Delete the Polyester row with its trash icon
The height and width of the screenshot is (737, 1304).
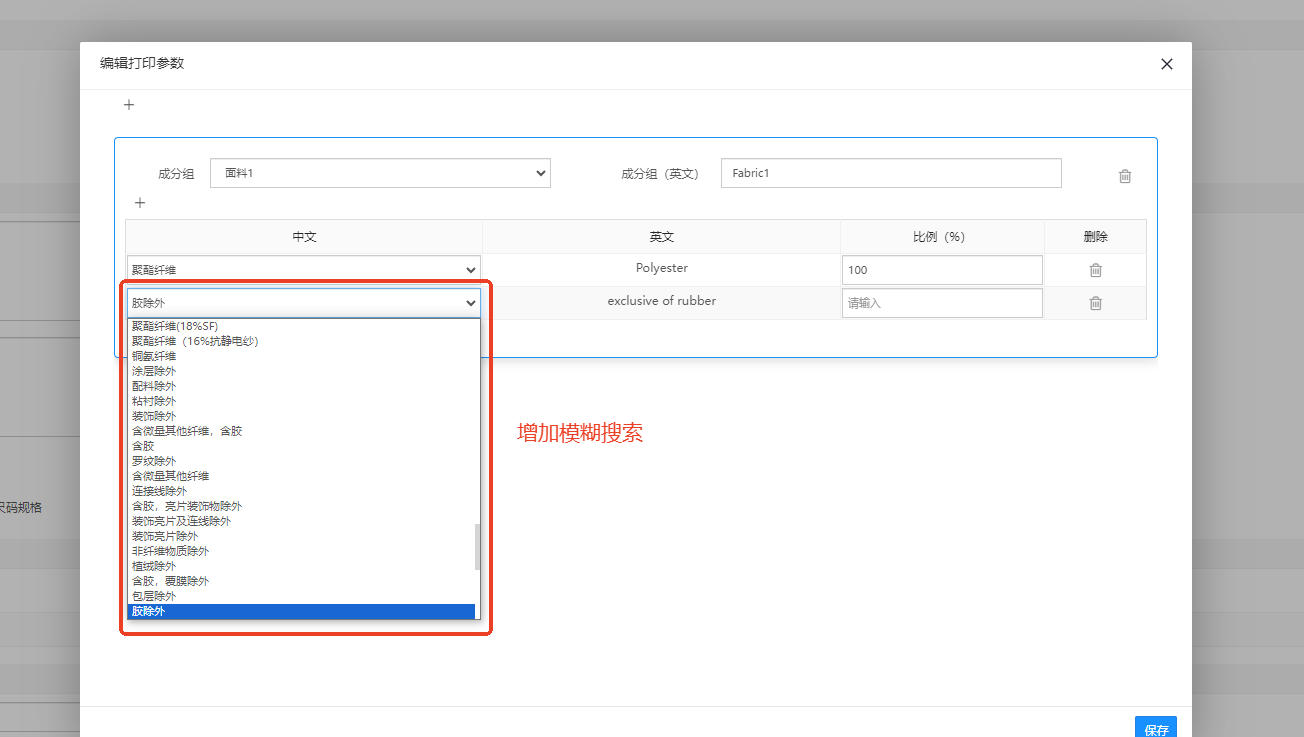click(x=1095, y=270)
